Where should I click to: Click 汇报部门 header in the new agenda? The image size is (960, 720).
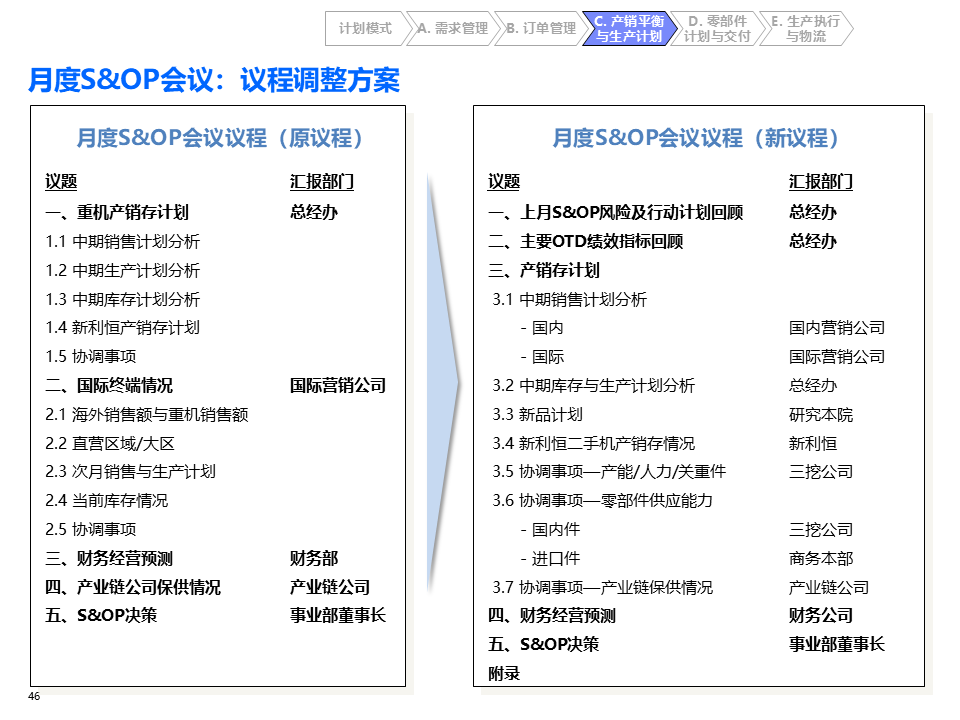pos(820,182)
